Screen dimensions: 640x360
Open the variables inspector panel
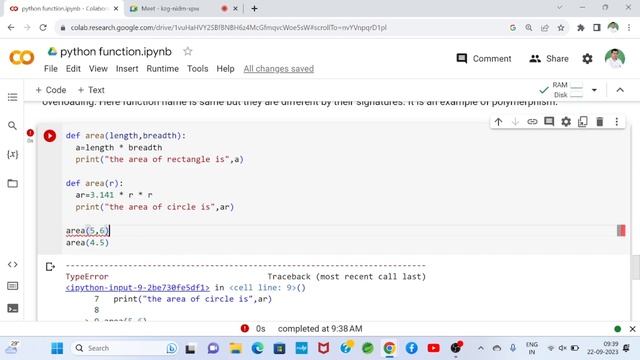[13, 154]
